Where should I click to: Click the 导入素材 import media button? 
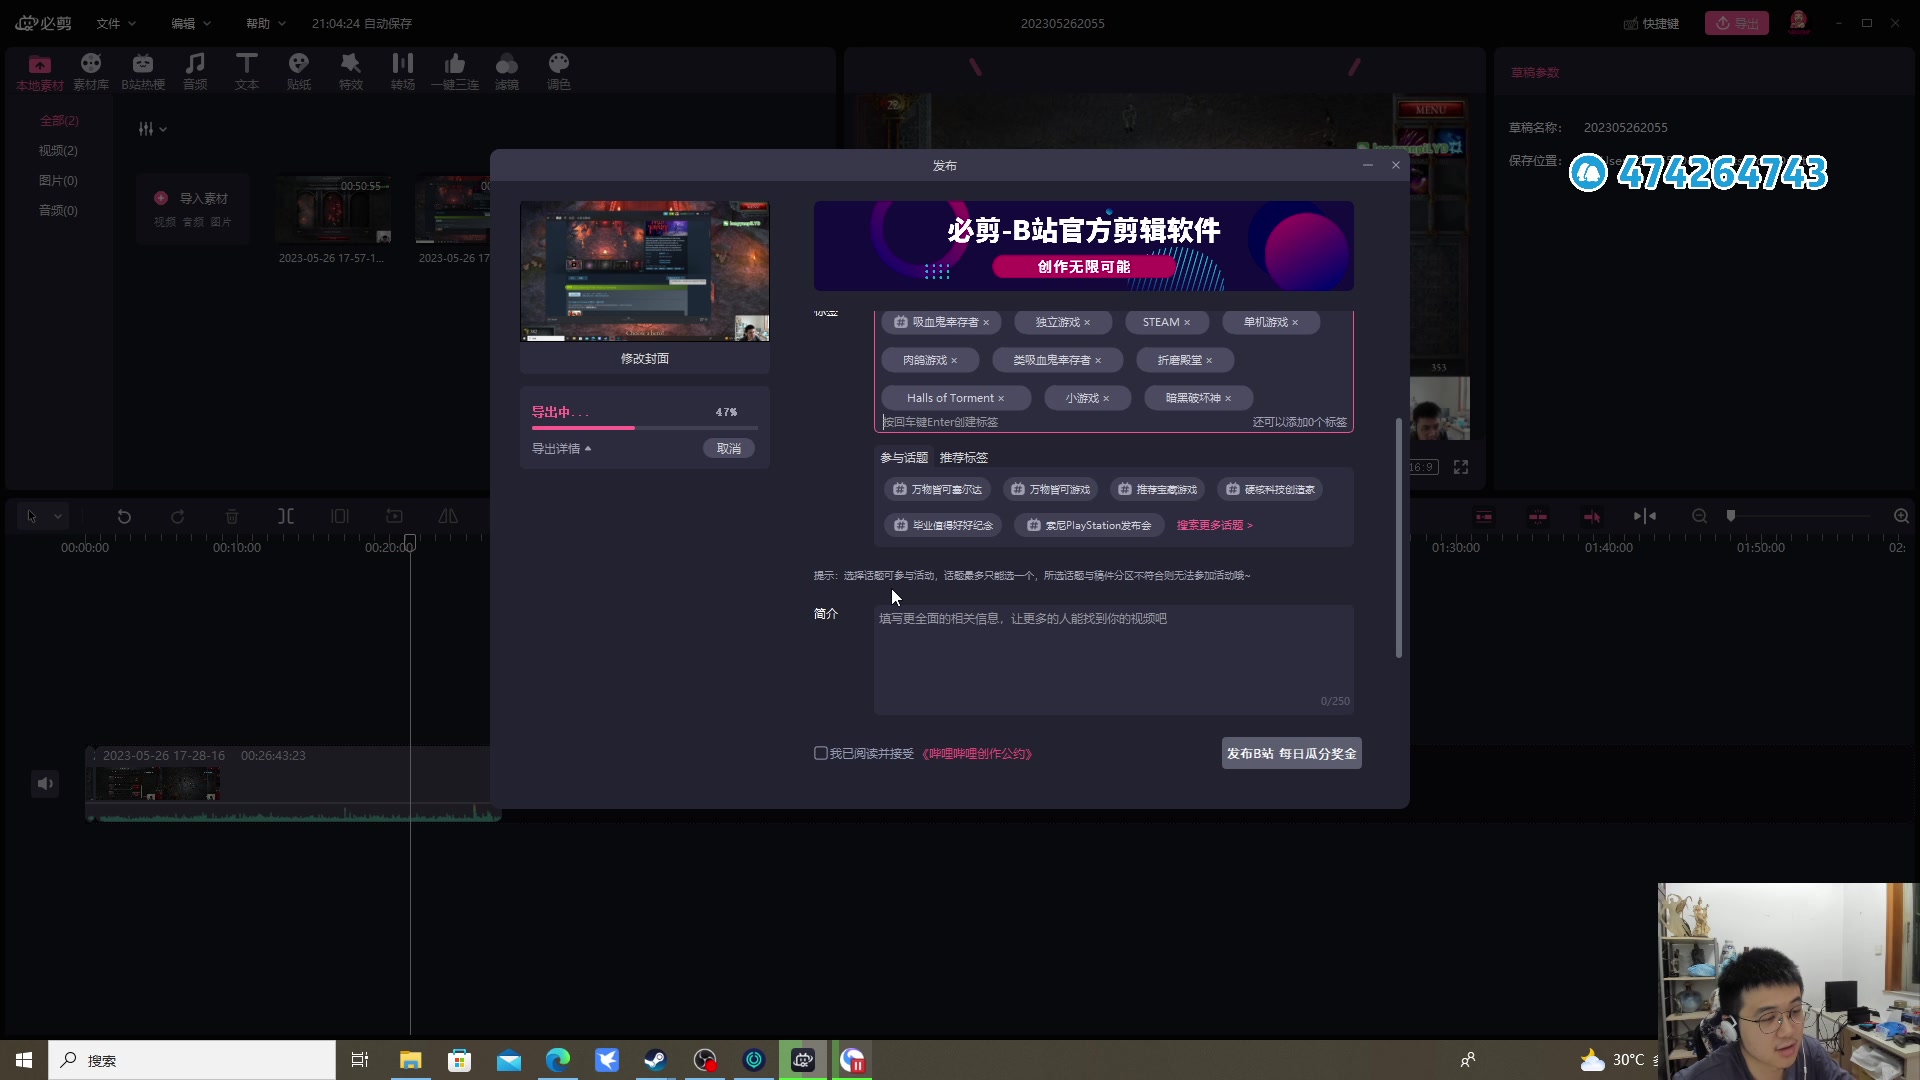pos(192,207)
